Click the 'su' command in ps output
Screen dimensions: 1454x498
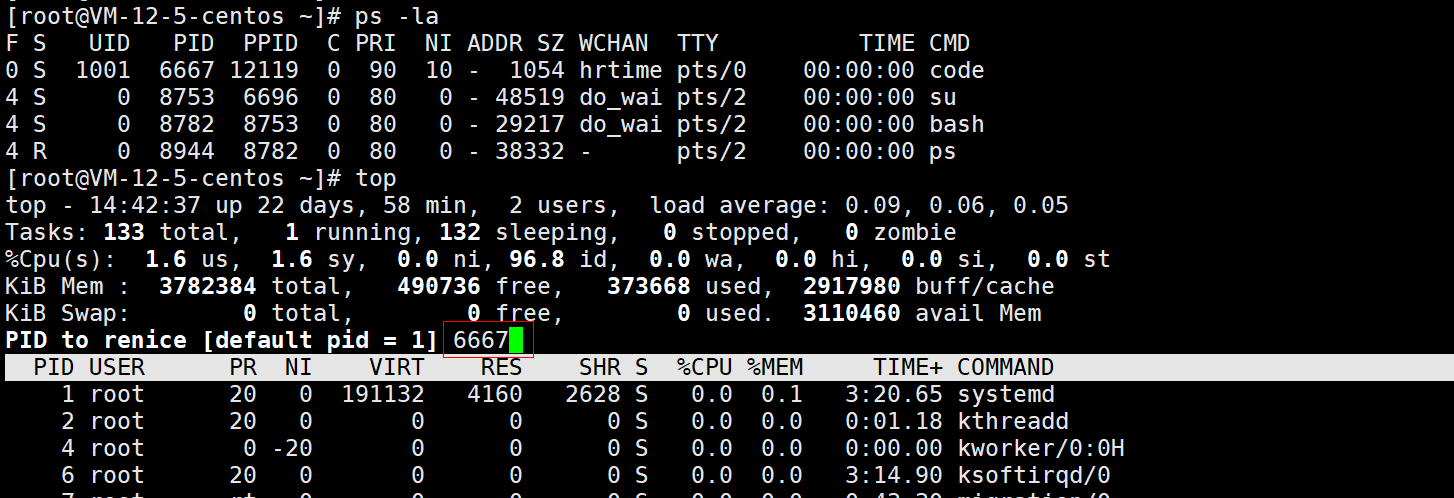pos(943,98)
